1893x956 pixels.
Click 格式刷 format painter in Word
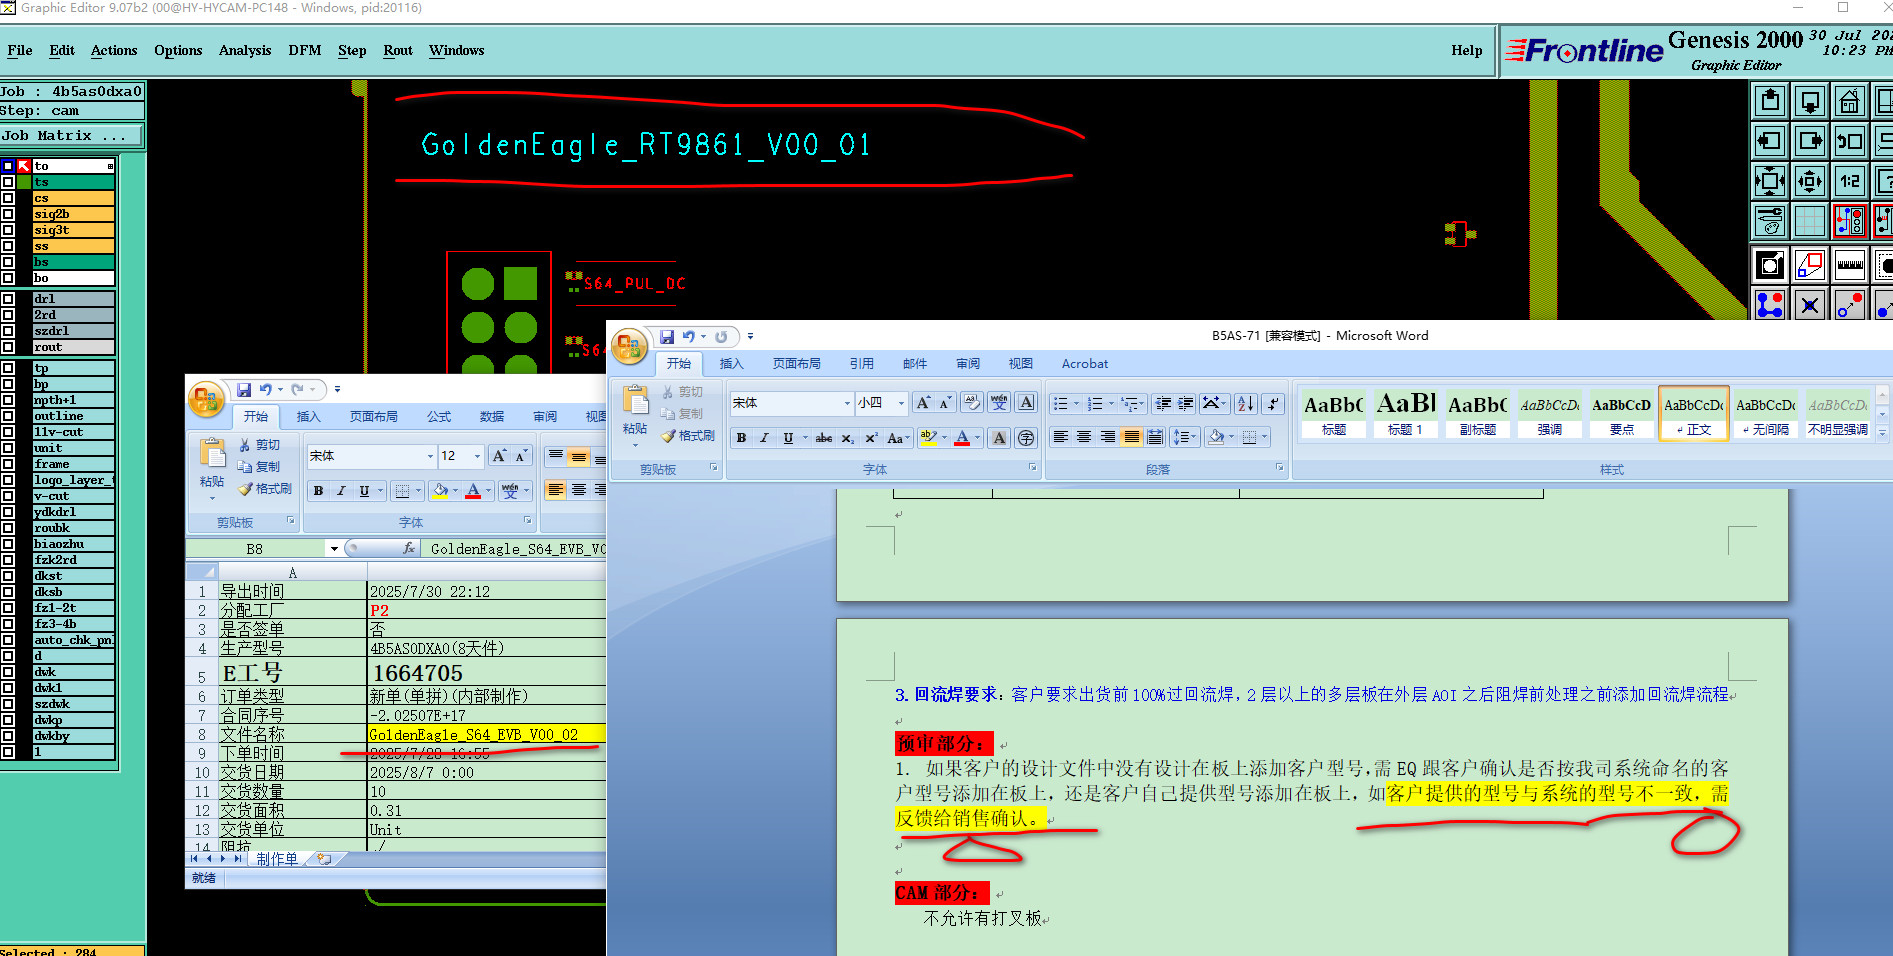[688, 436]
